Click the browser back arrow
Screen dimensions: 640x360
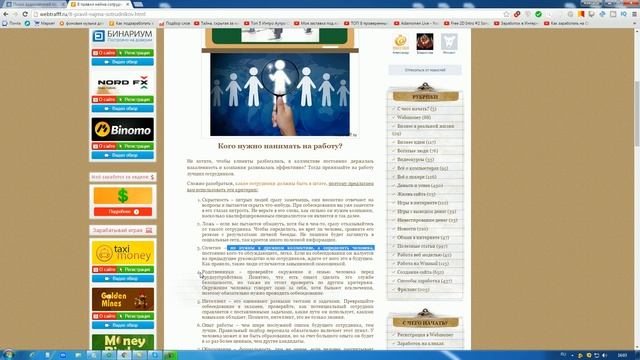[6, 14]
